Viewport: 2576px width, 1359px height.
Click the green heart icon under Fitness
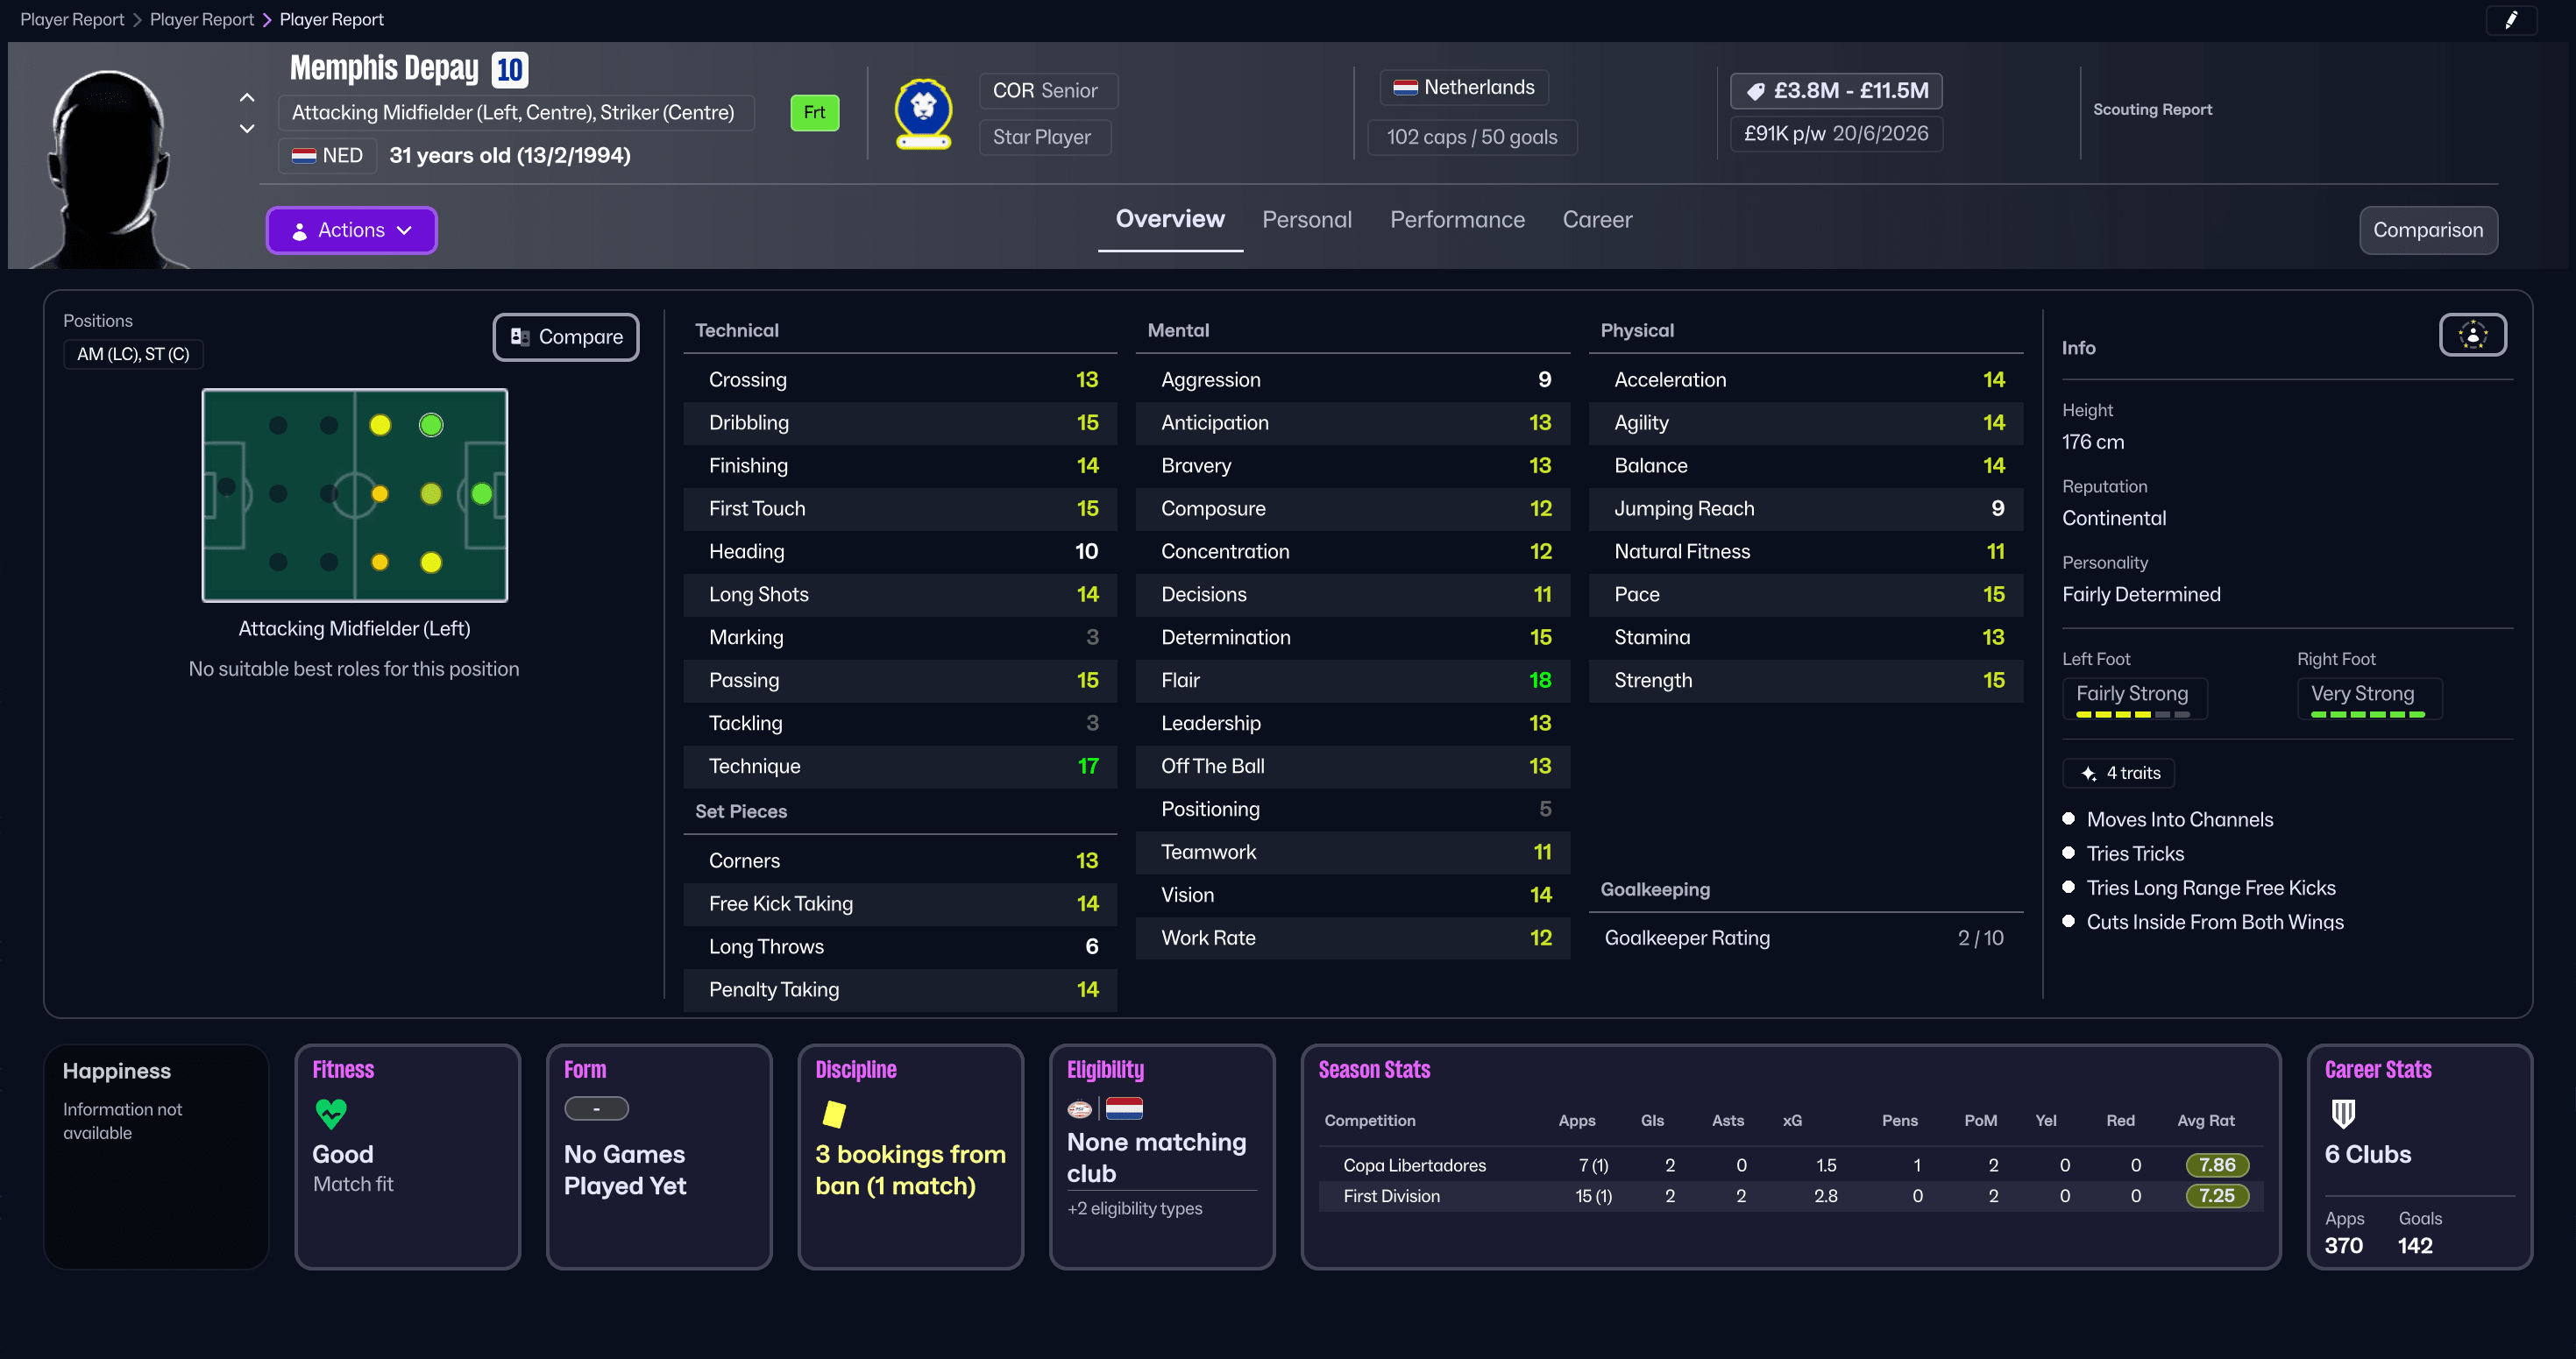(330, 1113)
